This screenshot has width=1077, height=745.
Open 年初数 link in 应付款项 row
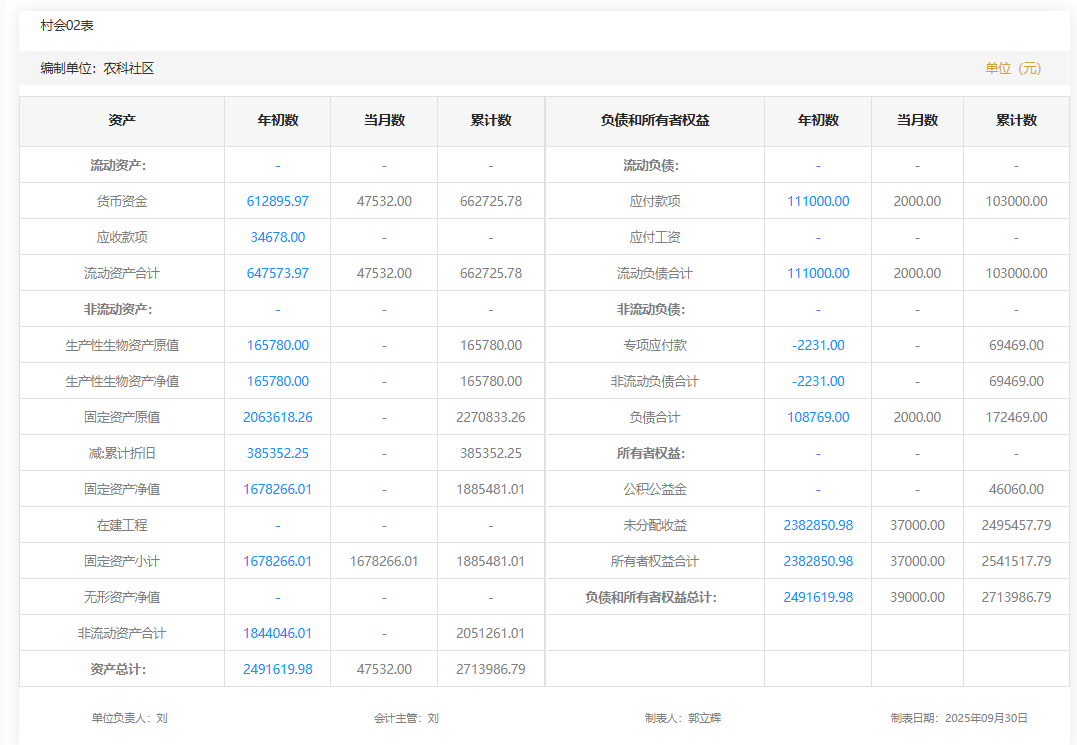pyautogui.click(x=817, y=201)
